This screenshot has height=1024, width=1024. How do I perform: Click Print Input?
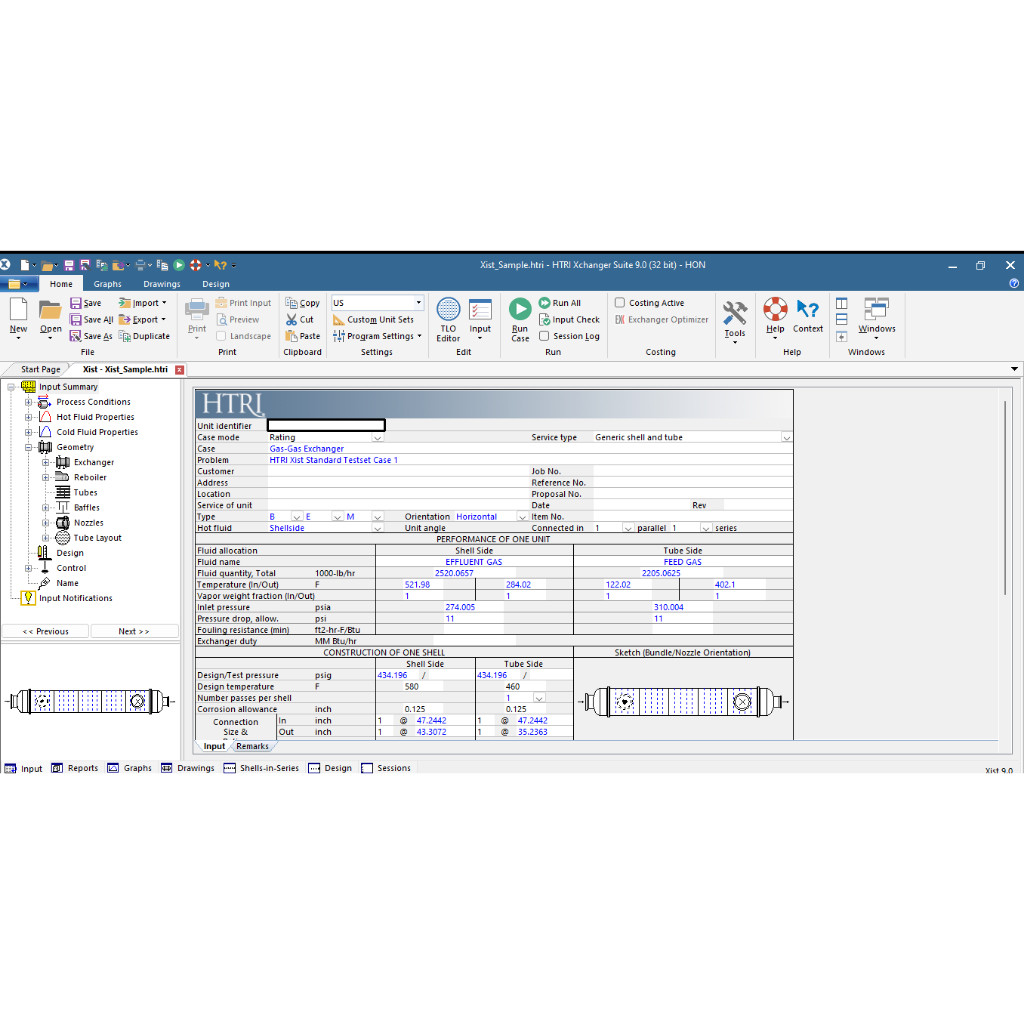pos(243,303)
